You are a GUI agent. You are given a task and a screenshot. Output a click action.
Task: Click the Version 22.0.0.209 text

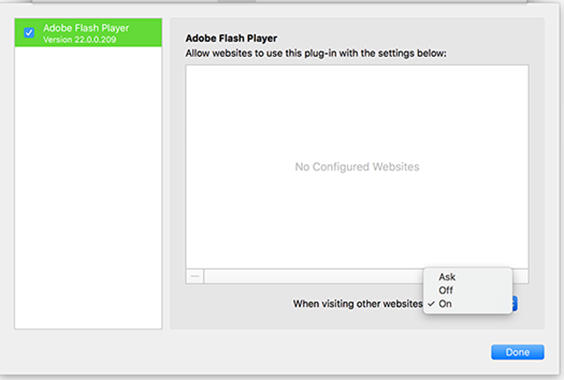click(x=79, y=40)
